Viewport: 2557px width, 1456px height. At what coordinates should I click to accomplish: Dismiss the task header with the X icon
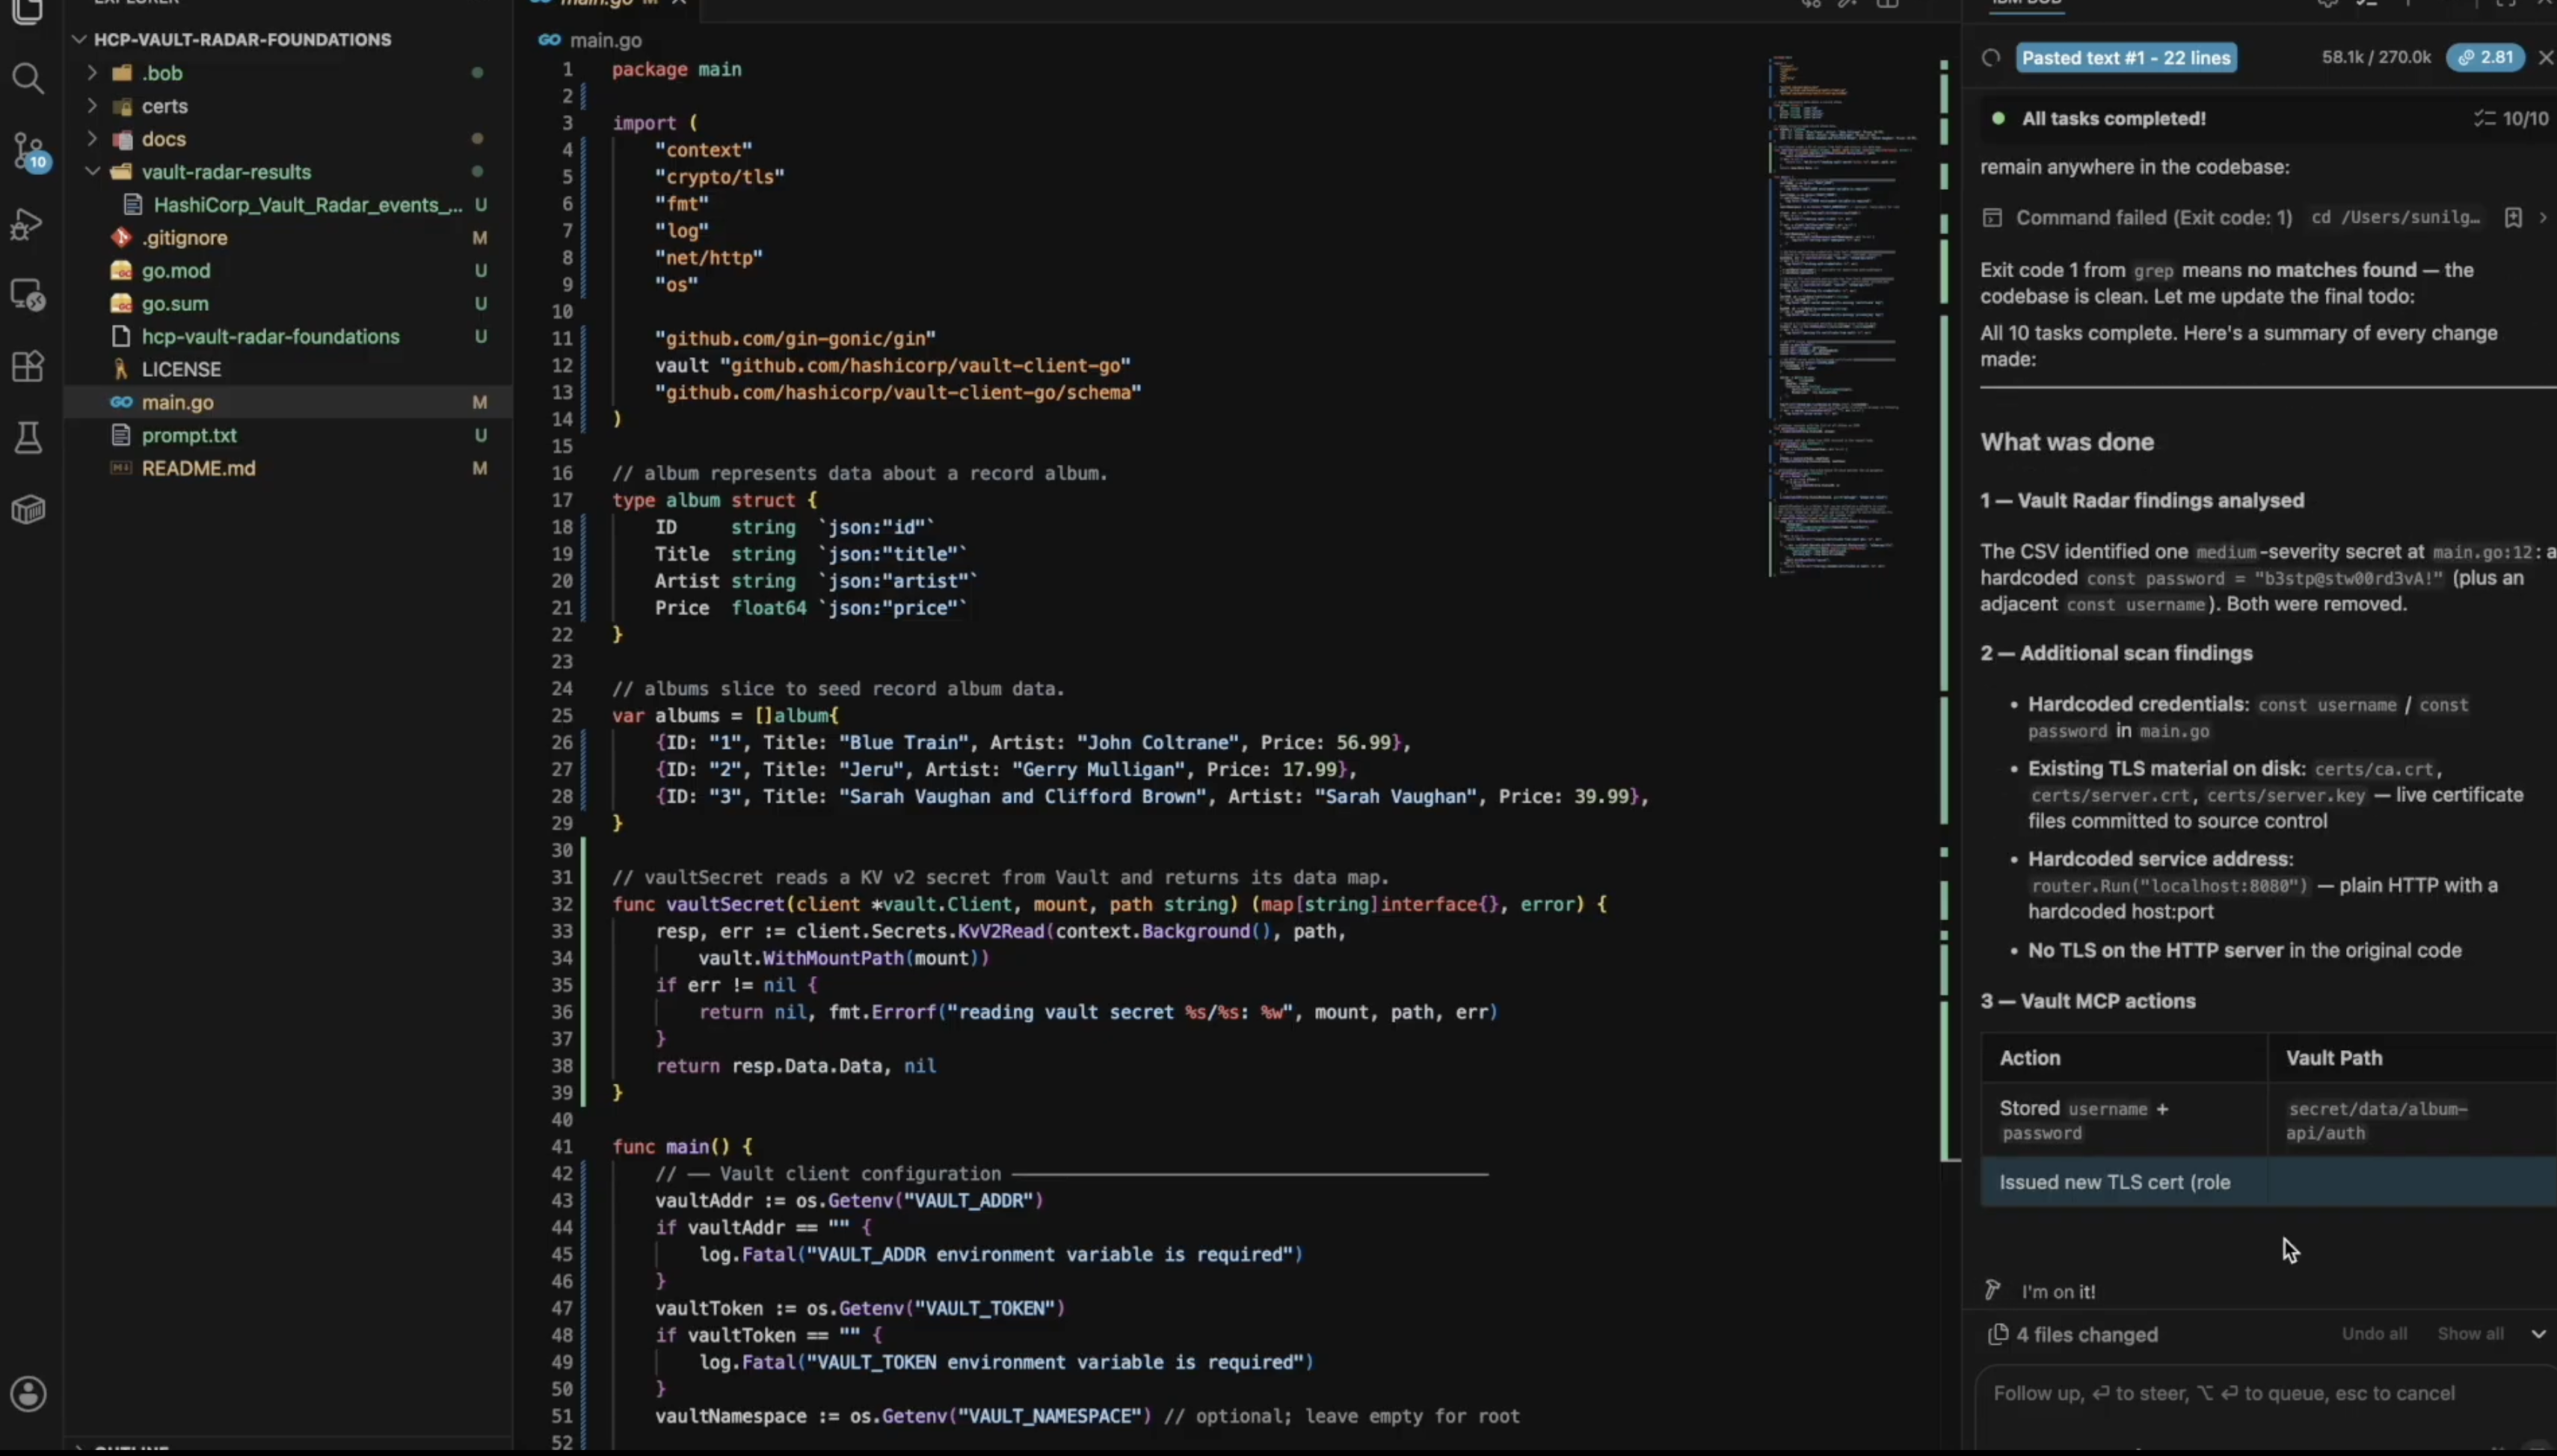2545,58
